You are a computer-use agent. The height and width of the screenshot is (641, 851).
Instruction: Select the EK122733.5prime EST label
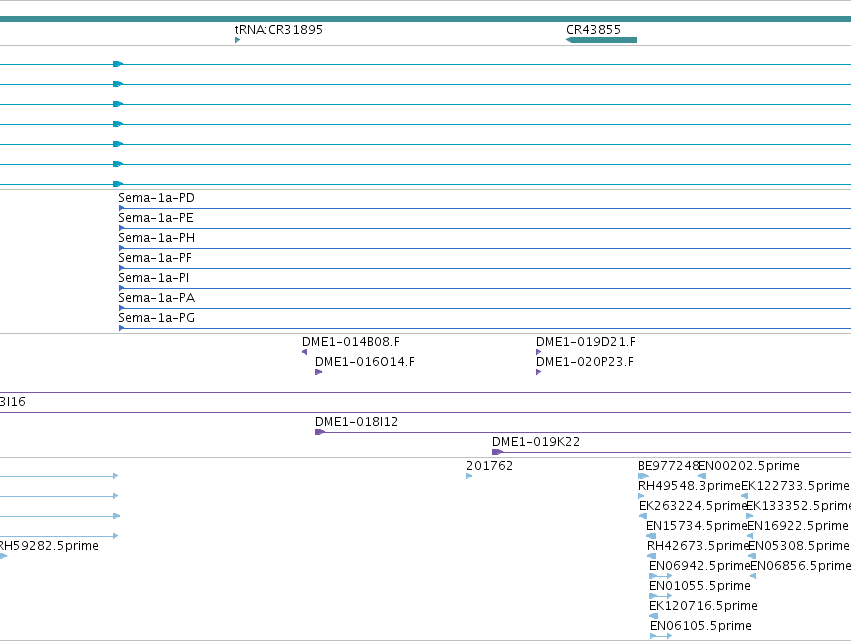[x=795, y=486]
